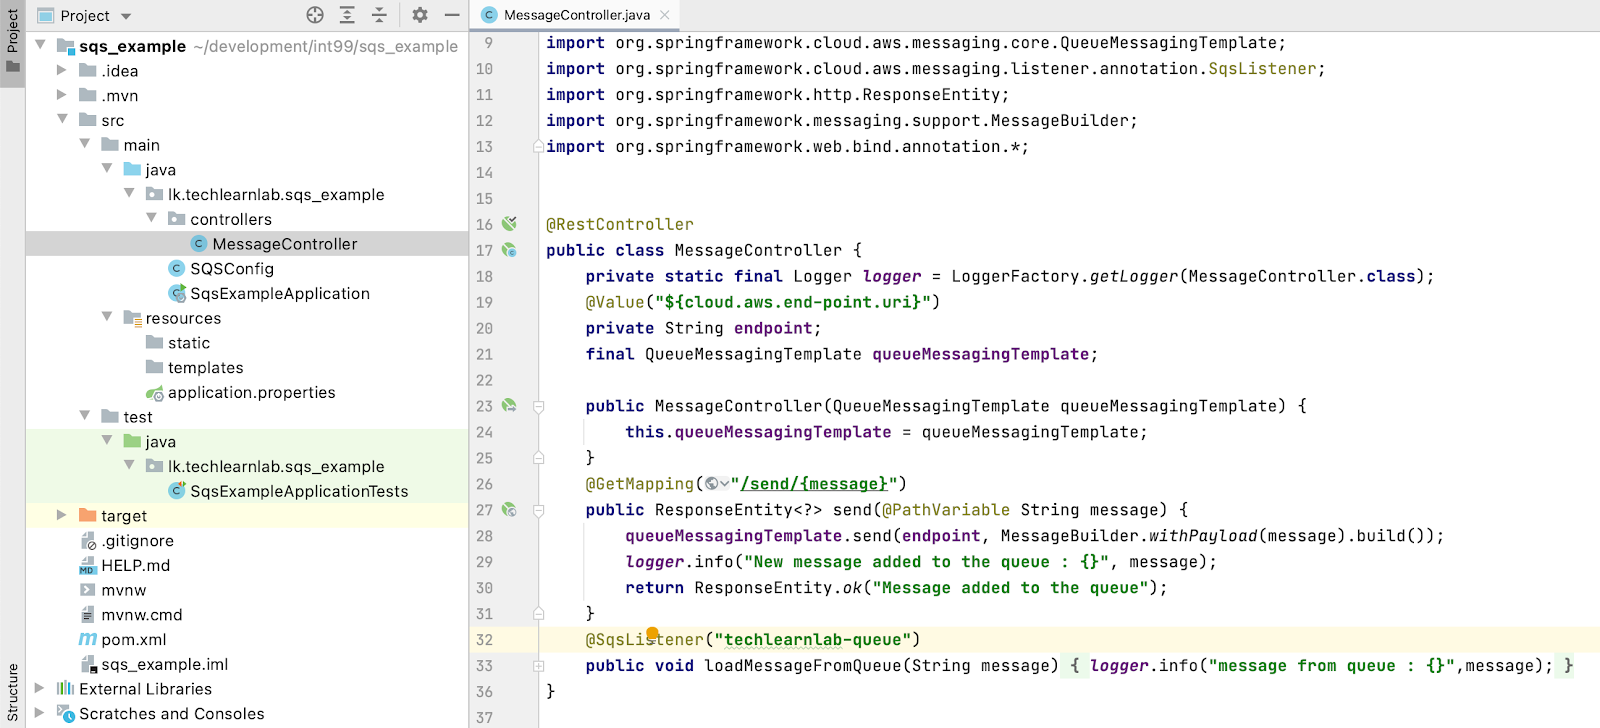Collapse the controllers package
Image resolution: width=1600 pixels, height=728 pixels.
(152, 218)
